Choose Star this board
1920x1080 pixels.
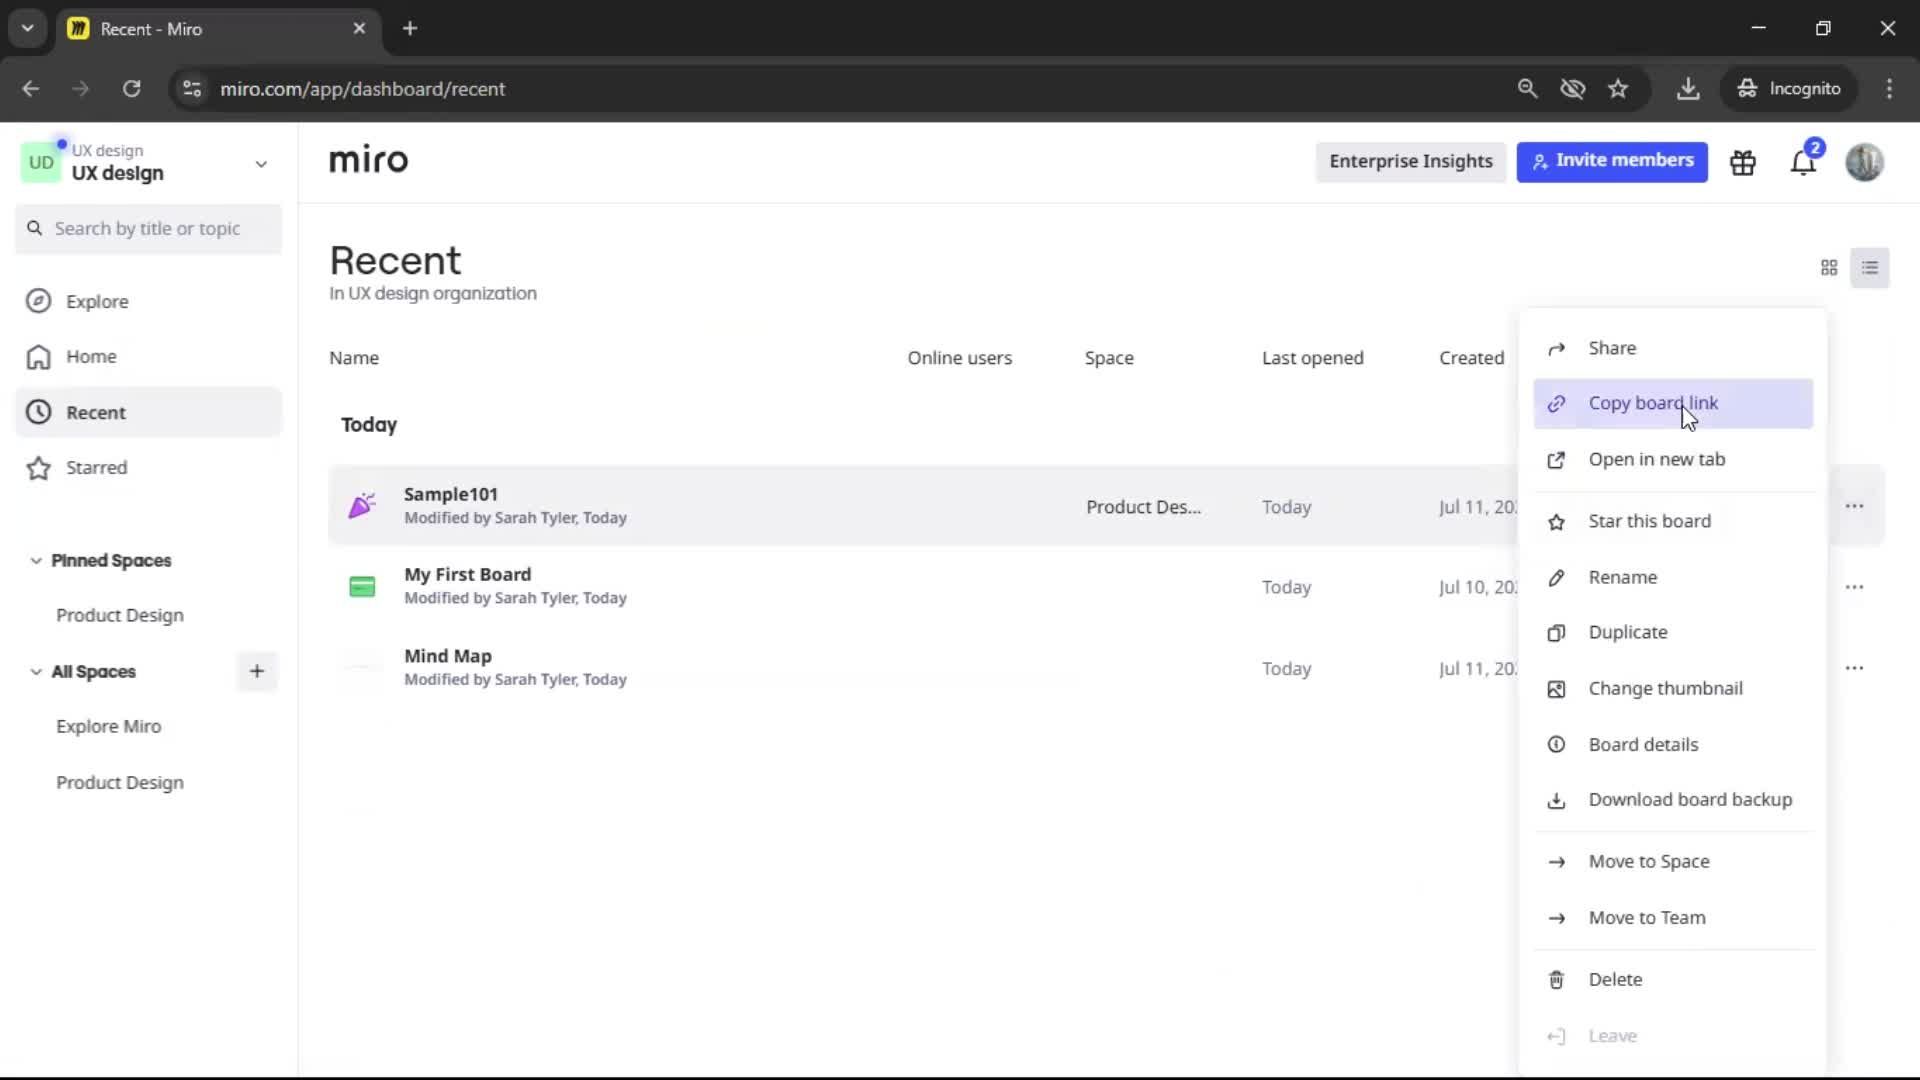tap(1673, 521)
